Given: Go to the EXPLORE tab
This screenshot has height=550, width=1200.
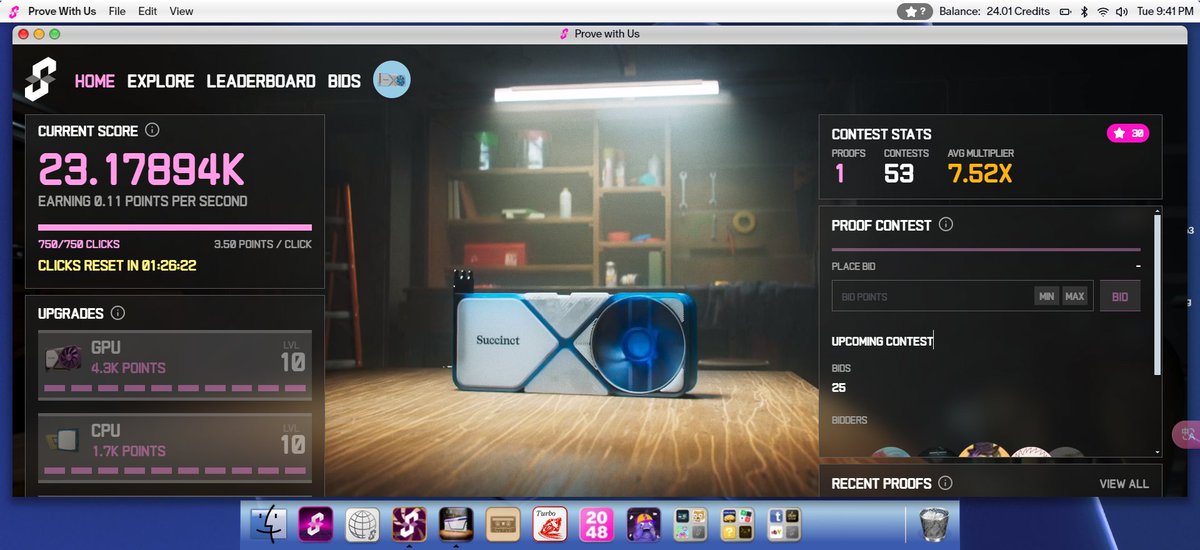Looking at the screenshot, I should 161,81.
